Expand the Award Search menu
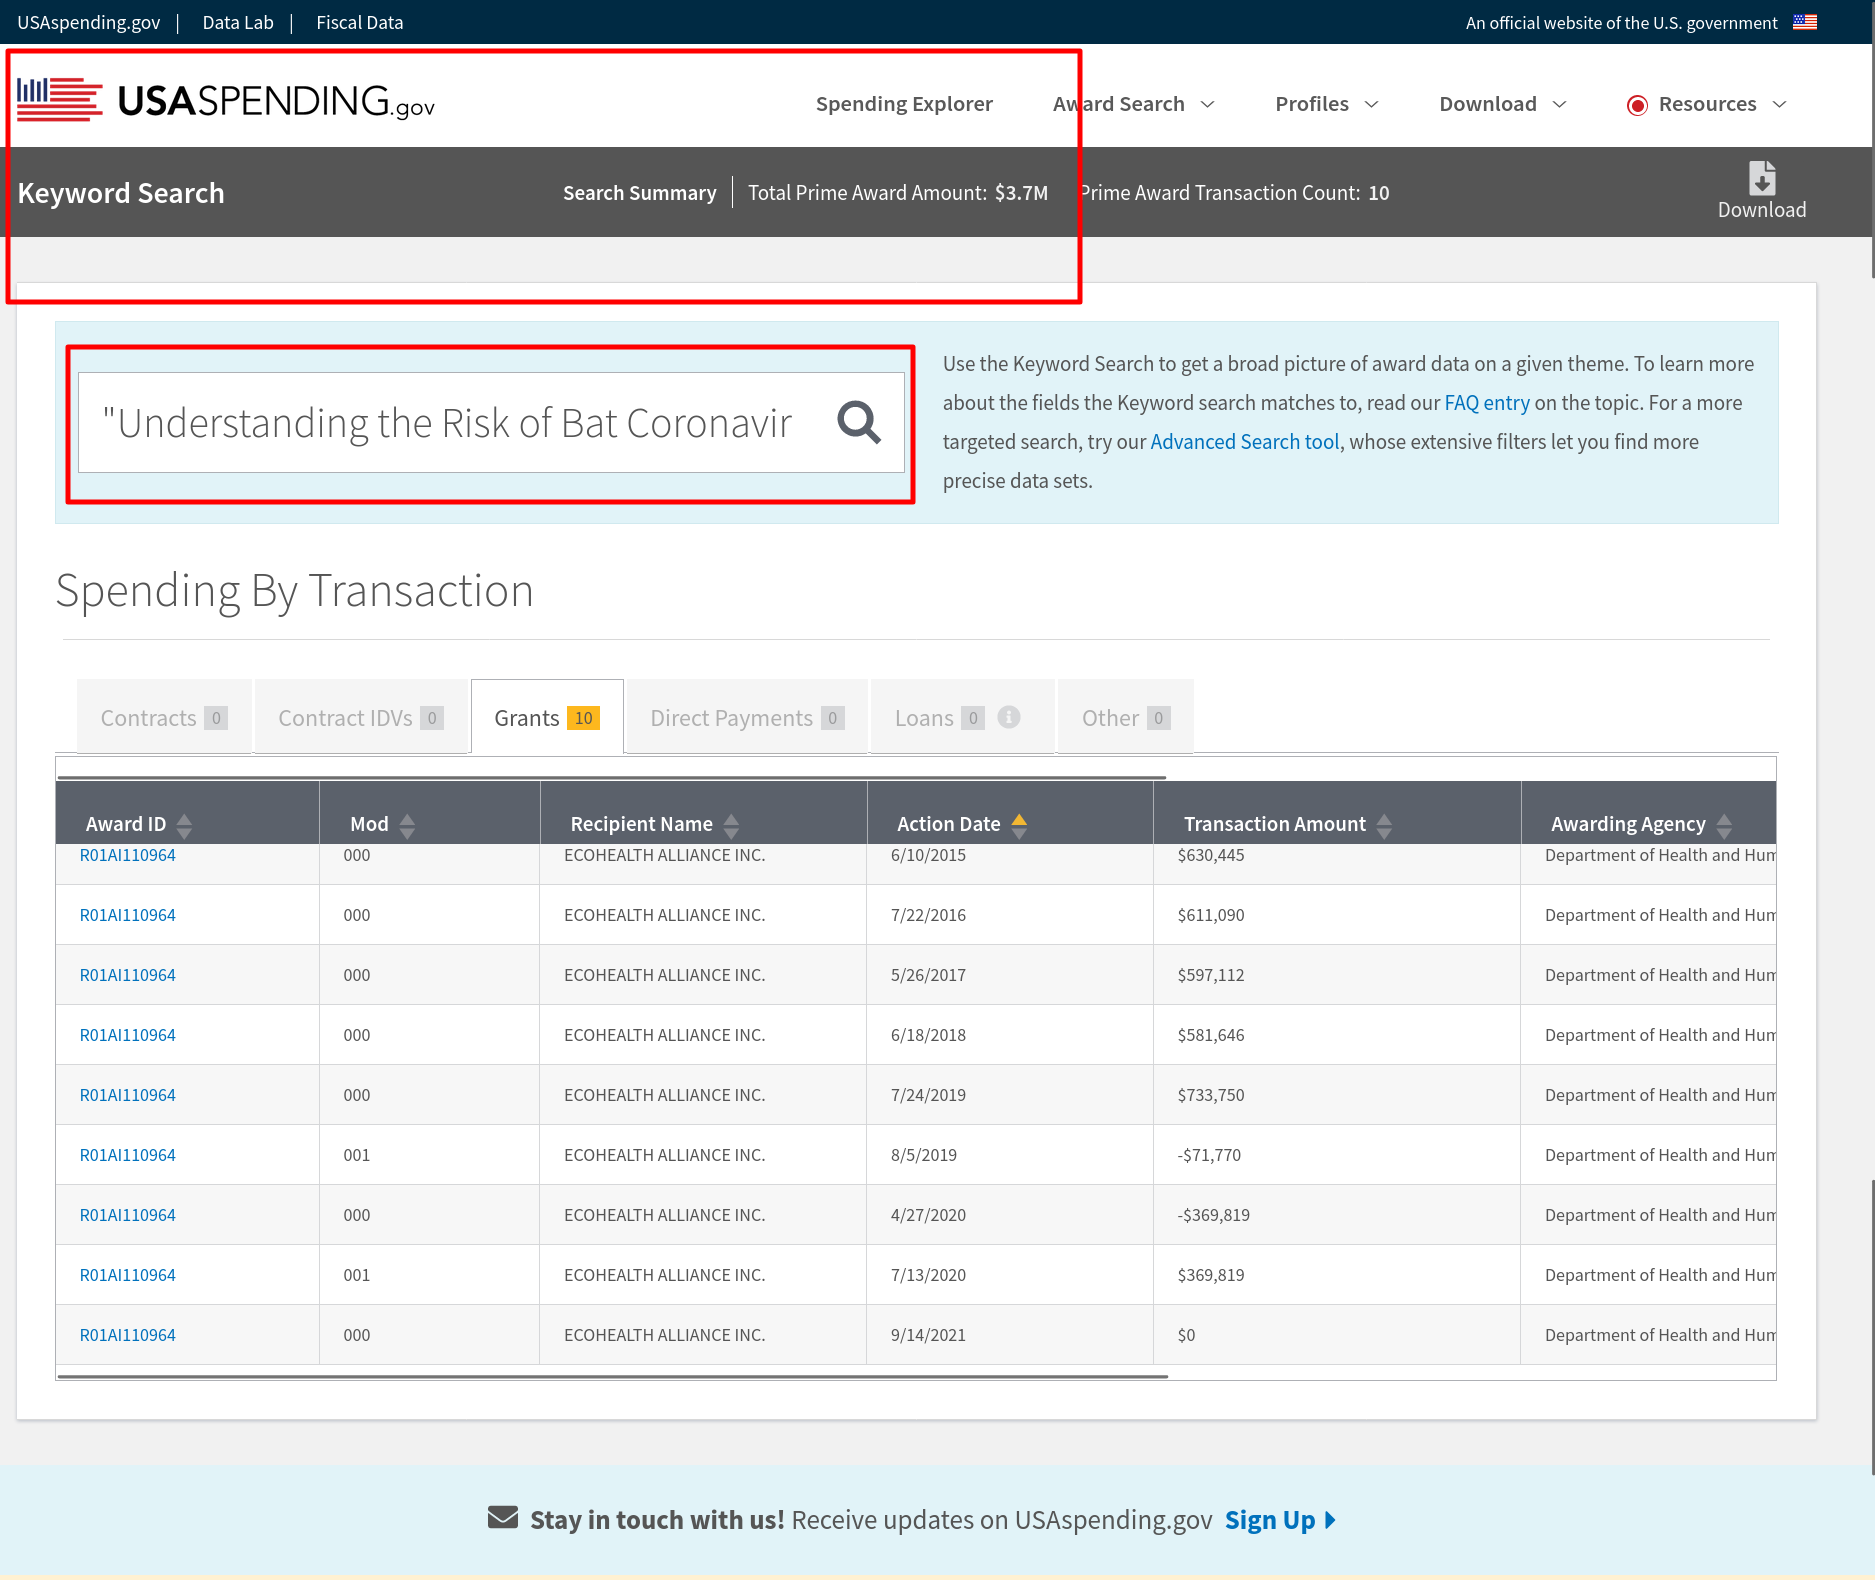 [x=1133, y=104]
